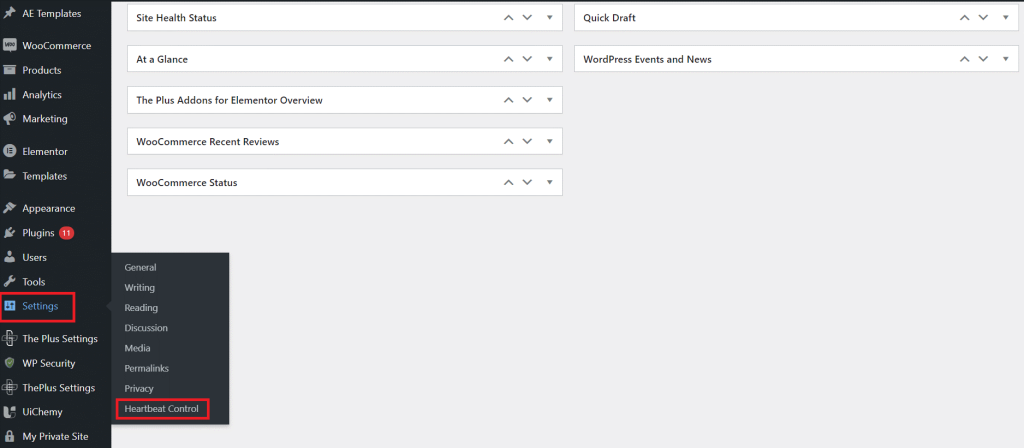Click the My Private Site lock icon
Screen dimensions: 1024x448
[x=9, y=436]
